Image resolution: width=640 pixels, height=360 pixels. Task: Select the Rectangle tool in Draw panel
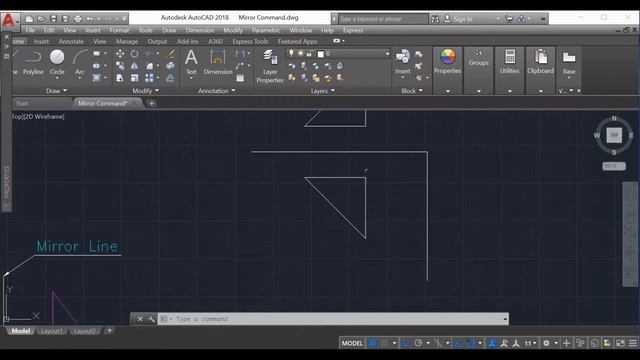pos(96,53)
